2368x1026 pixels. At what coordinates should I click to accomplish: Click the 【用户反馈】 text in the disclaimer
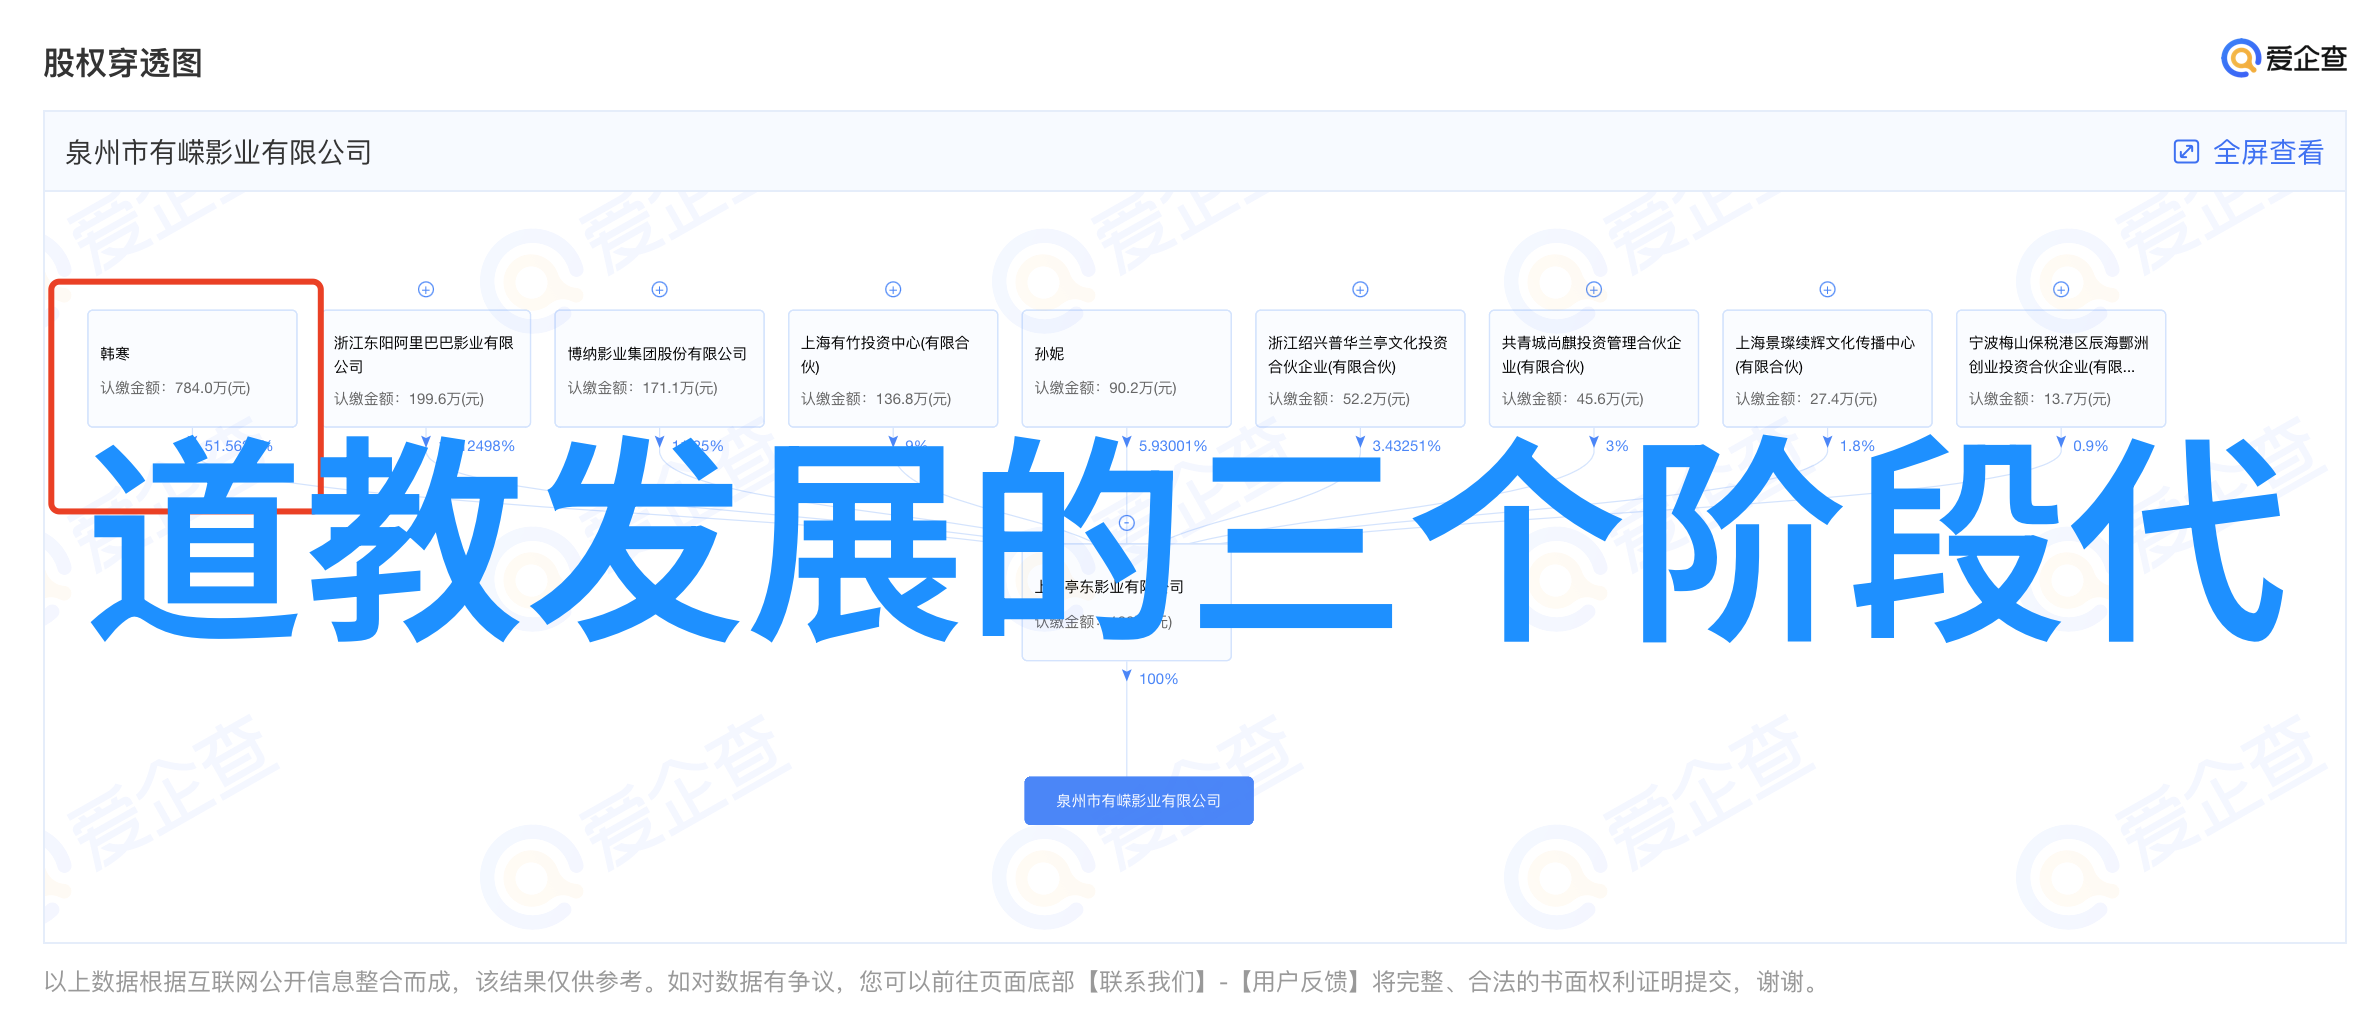click(1301, 982)
